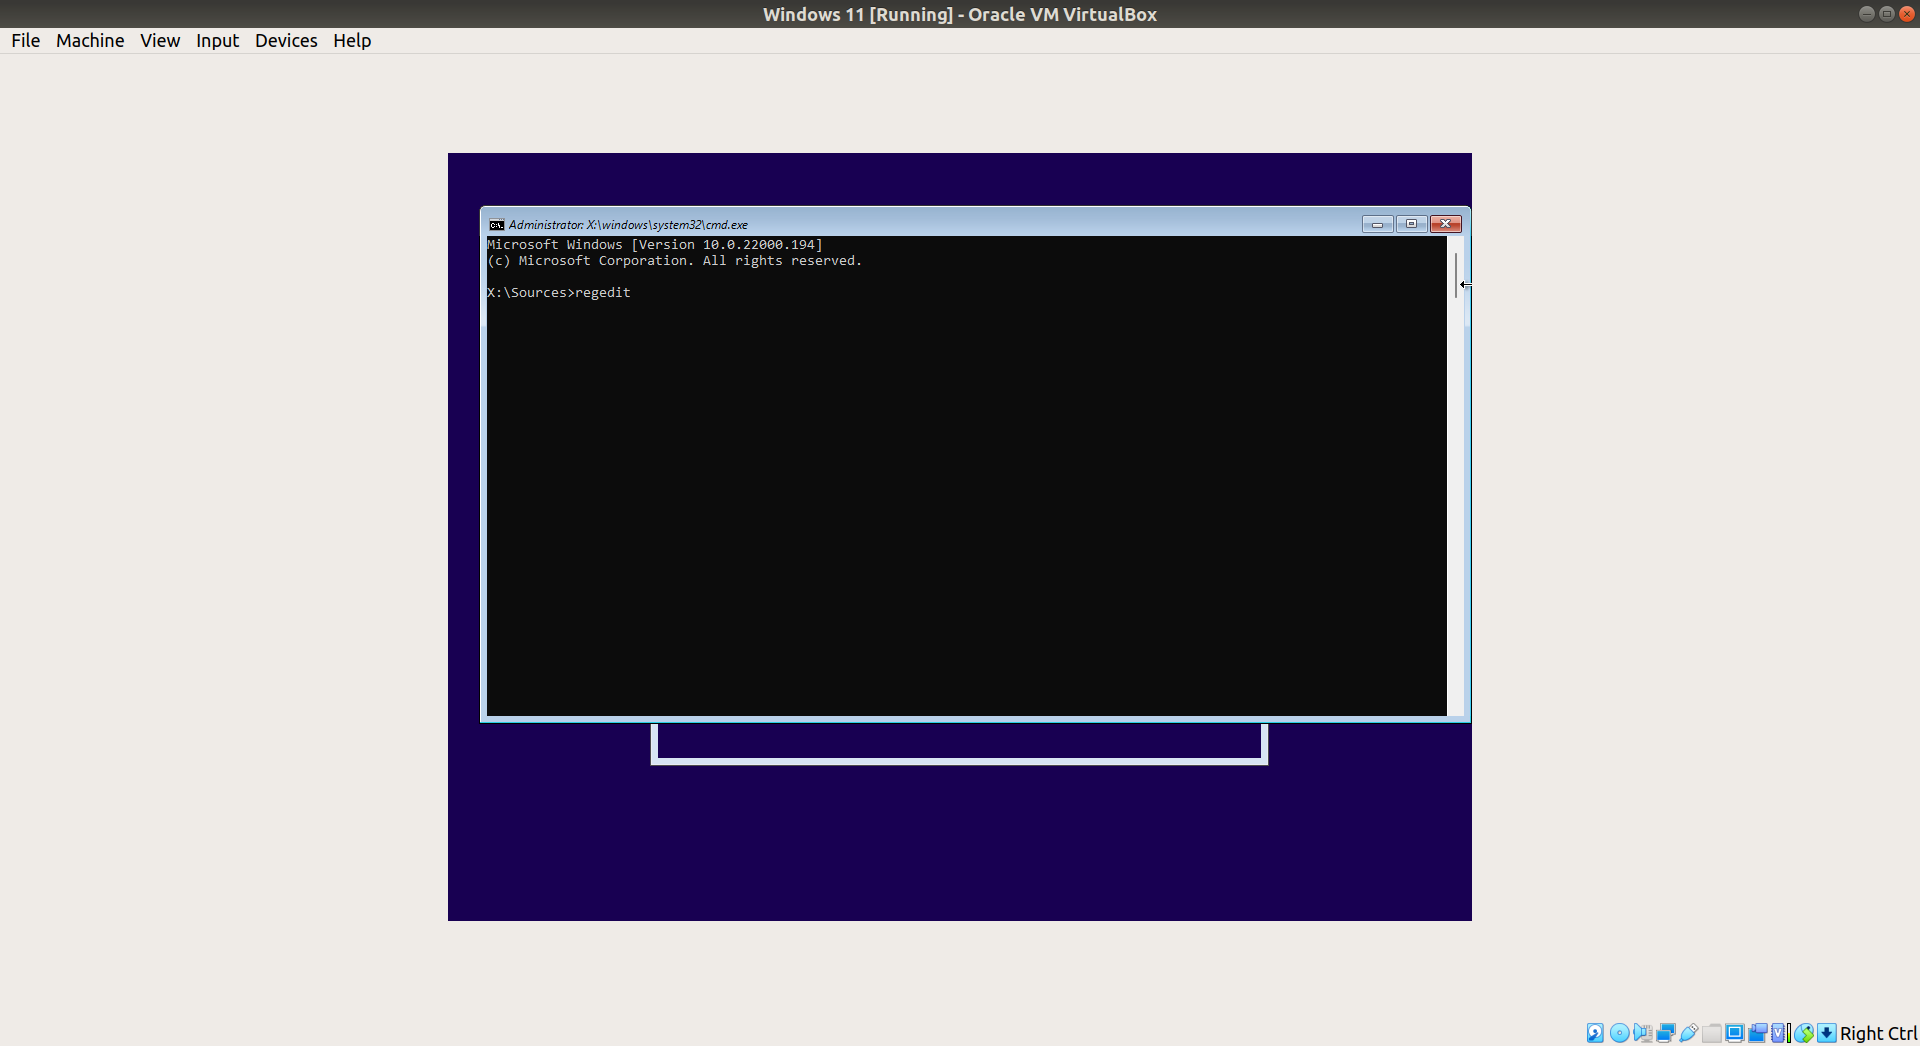Click the network adapters status icon

pyautogui.click(x=1666, y=1033)
